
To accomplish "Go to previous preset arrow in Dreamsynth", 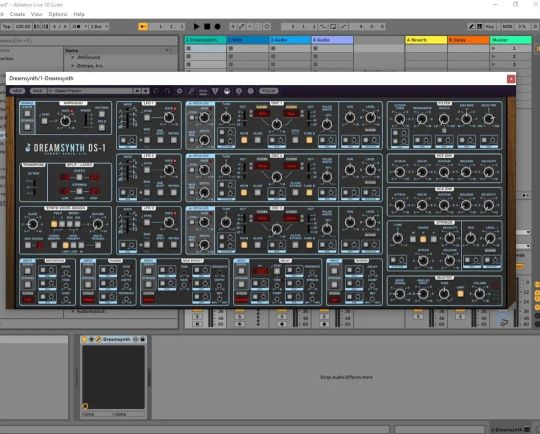I will coord(137,91).
